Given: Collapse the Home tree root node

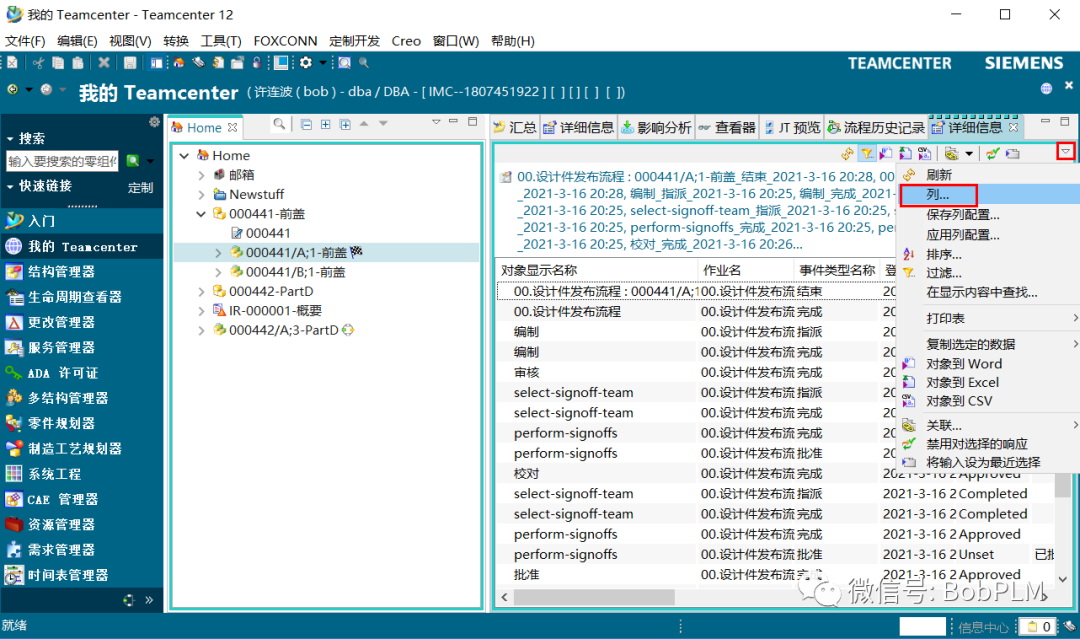Looking at the screenshot, I should pyautogui.click(x=184, y=156).
